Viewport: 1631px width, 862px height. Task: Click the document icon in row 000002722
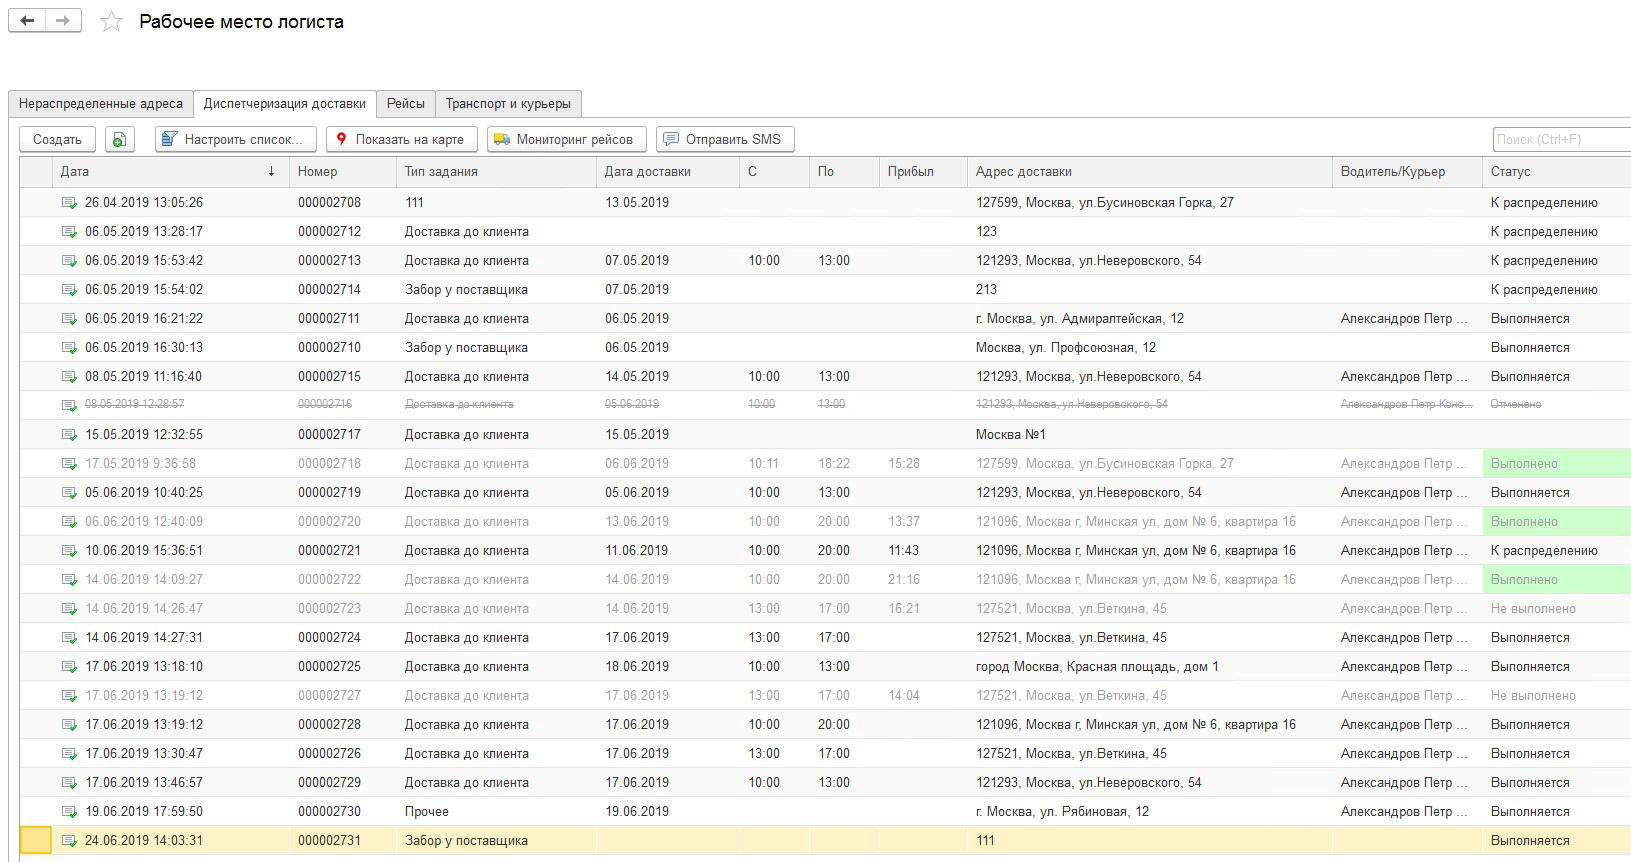tap(69, 579)
